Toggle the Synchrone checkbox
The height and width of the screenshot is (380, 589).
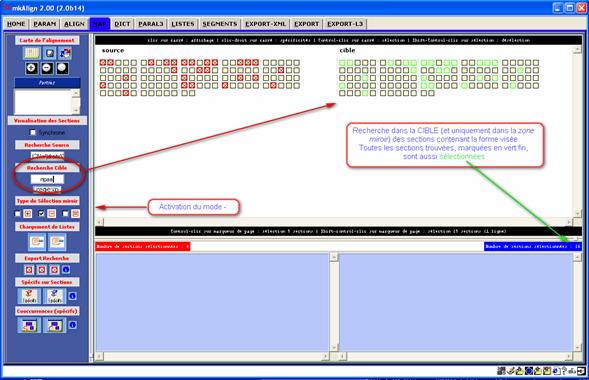pos(33,132)
